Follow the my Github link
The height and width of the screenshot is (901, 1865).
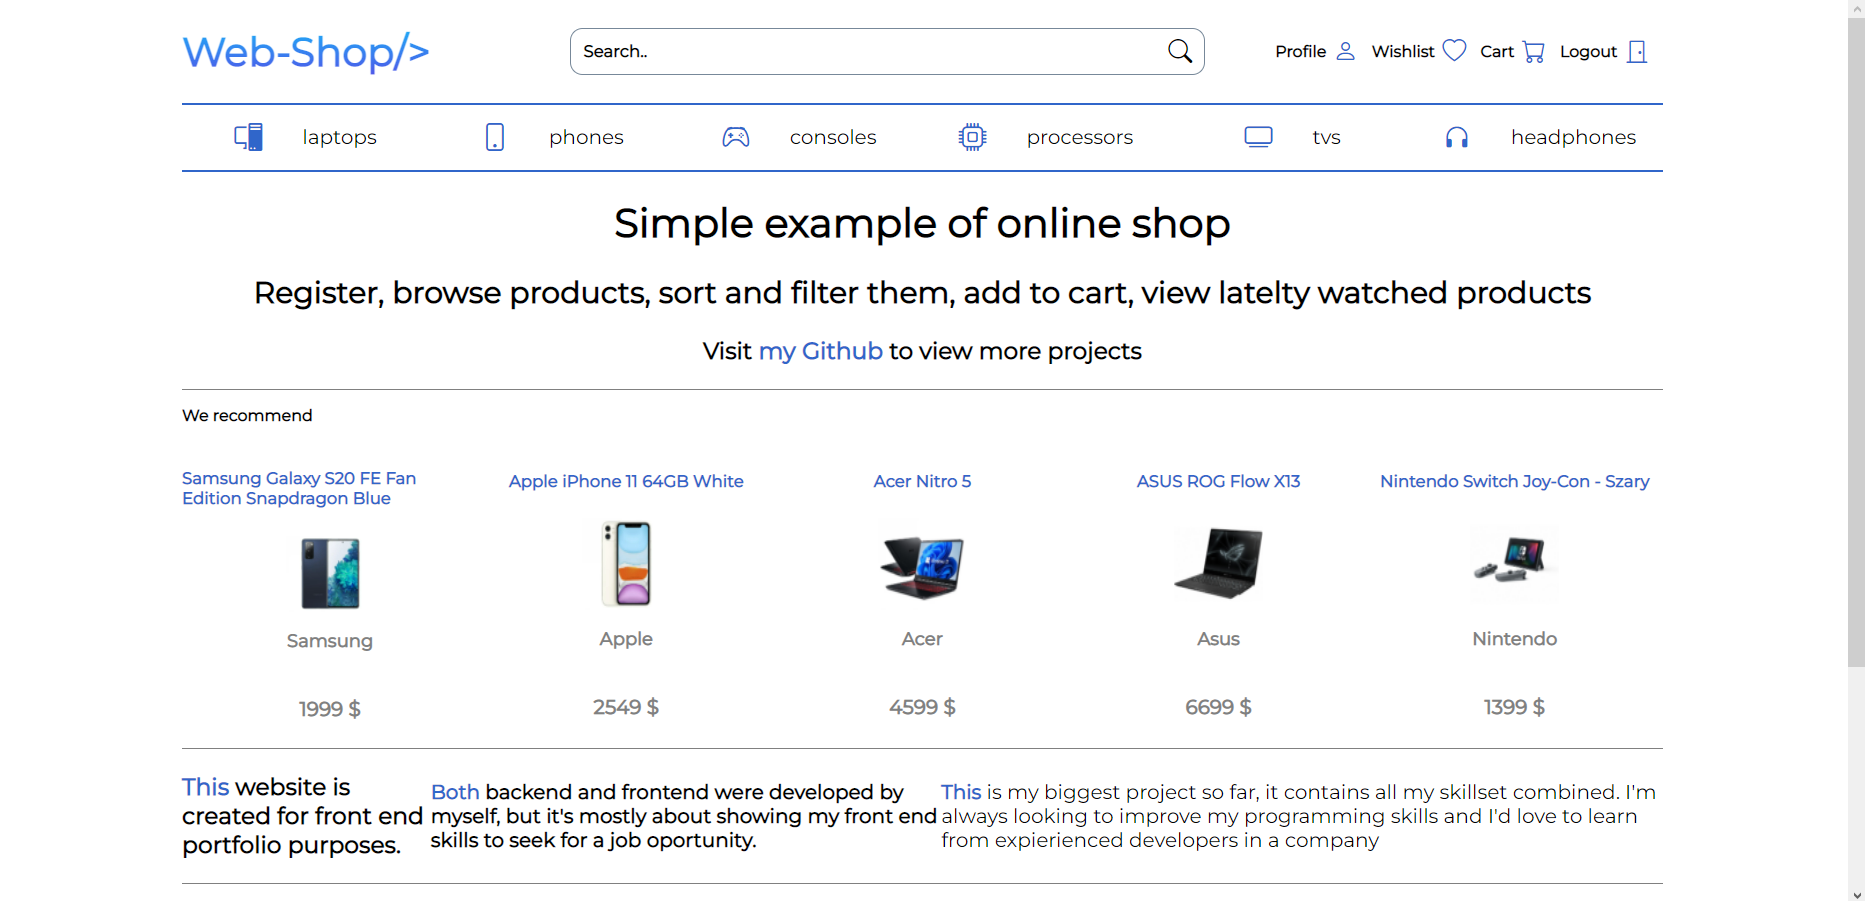point(820,351)
